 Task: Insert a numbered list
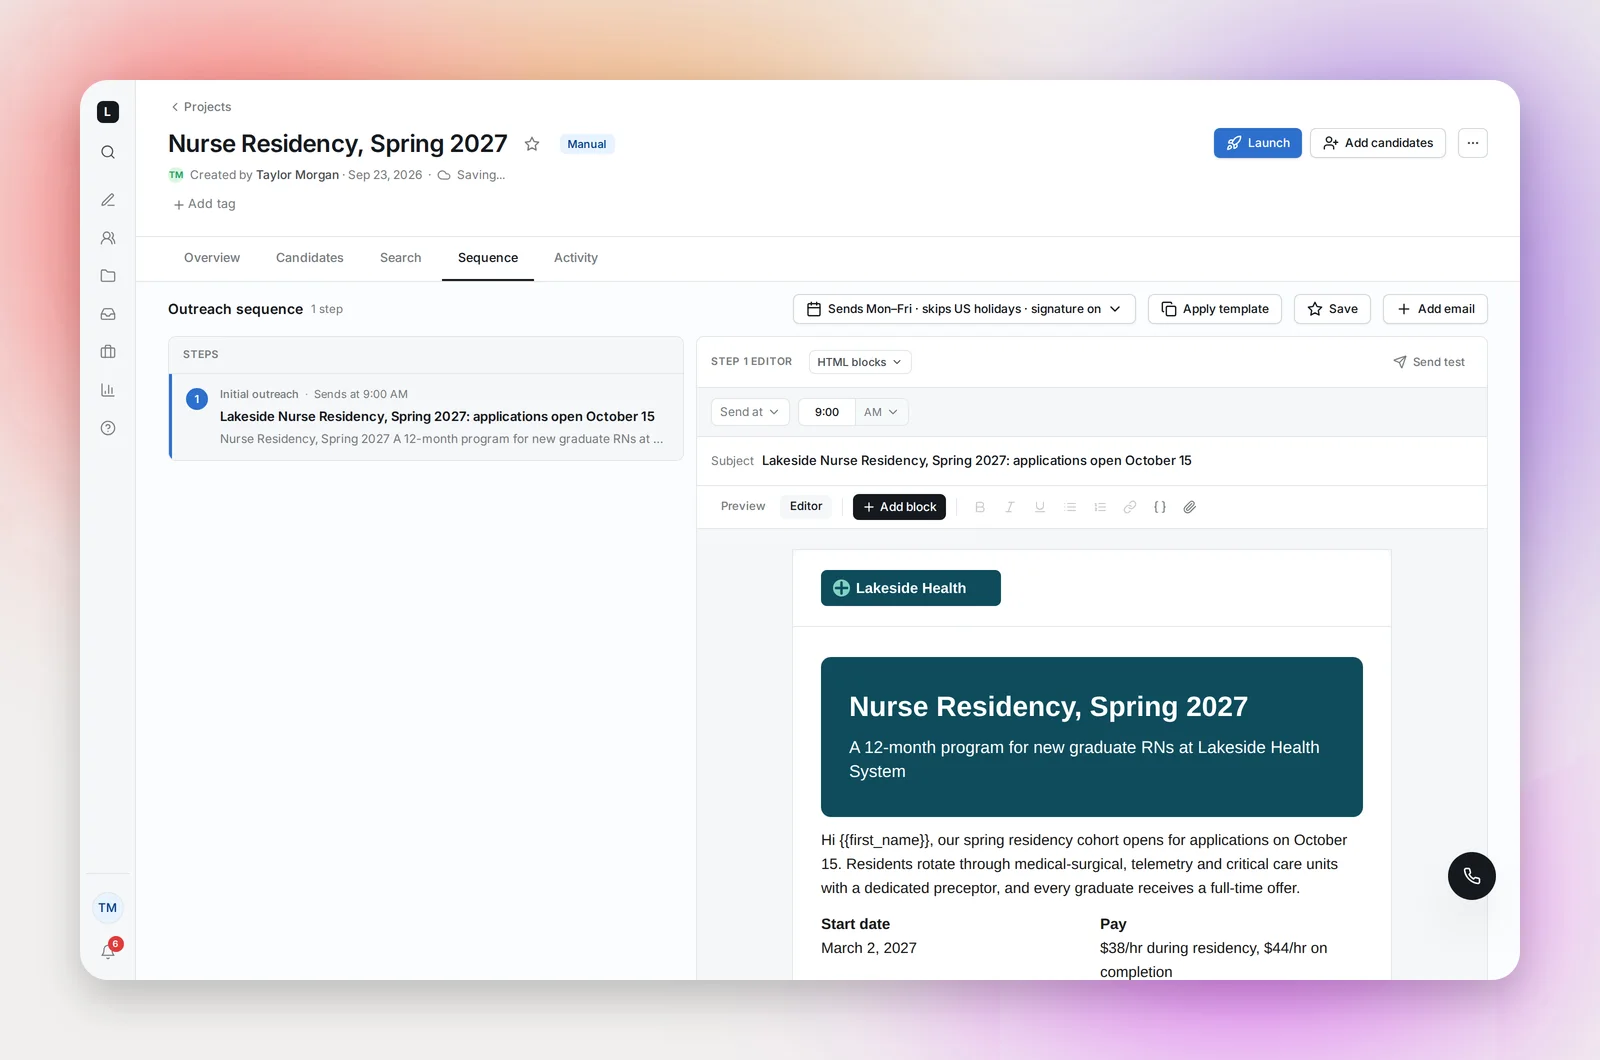pyautogui.click(x=1100, y=507)
